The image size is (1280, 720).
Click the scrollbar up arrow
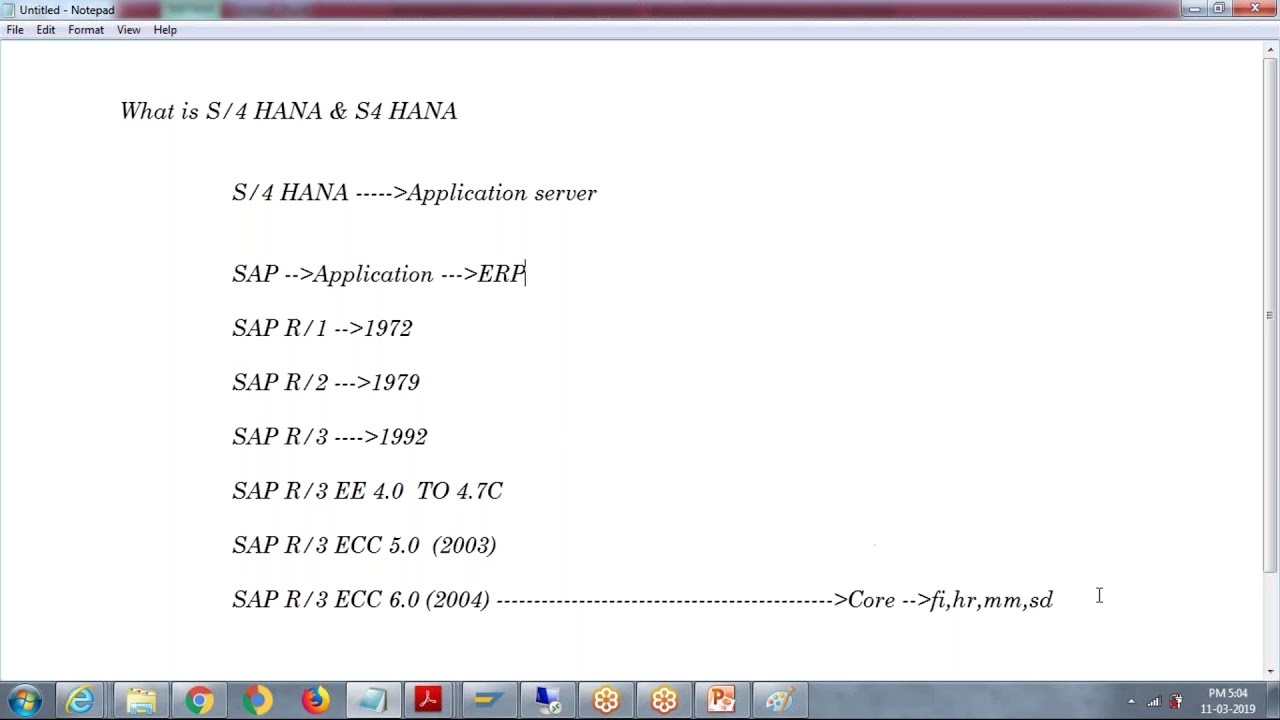point(1271,51)
